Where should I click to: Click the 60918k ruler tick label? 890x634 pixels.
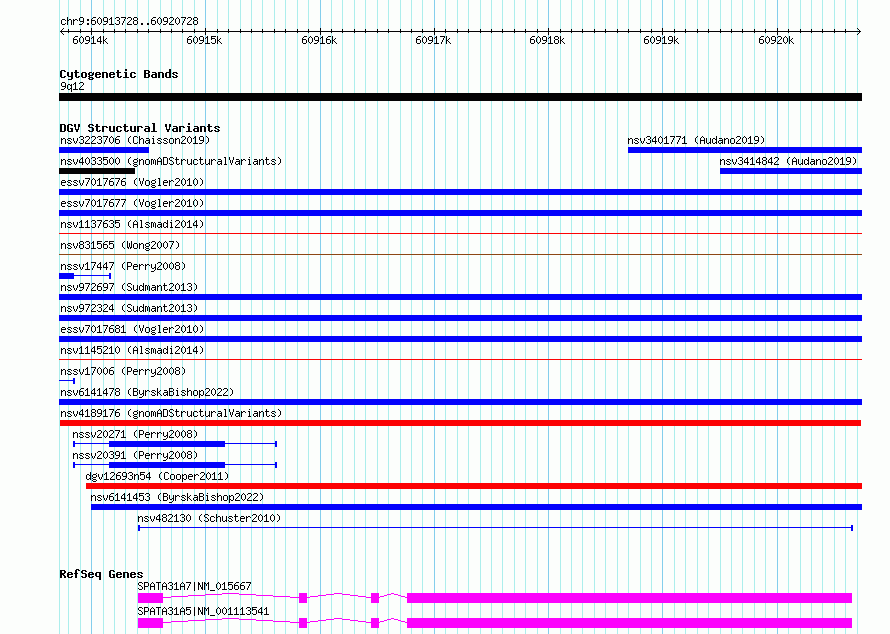click(x=547, y=40)
